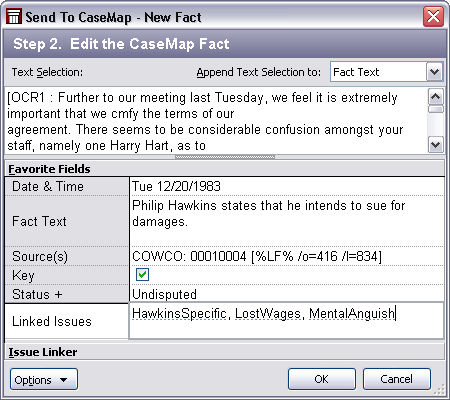Click the Cancel button

click(x=397, y=379)
